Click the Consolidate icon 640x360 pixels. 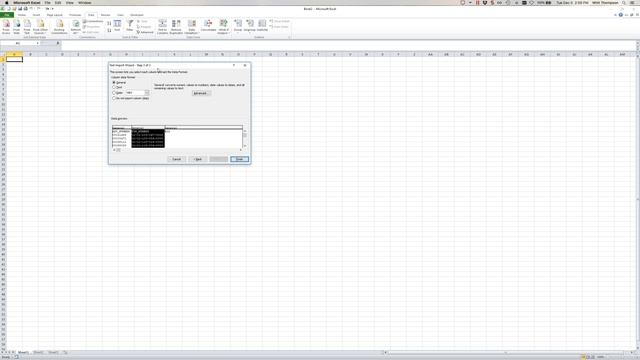pyautogui.click(x=208, y=26)
